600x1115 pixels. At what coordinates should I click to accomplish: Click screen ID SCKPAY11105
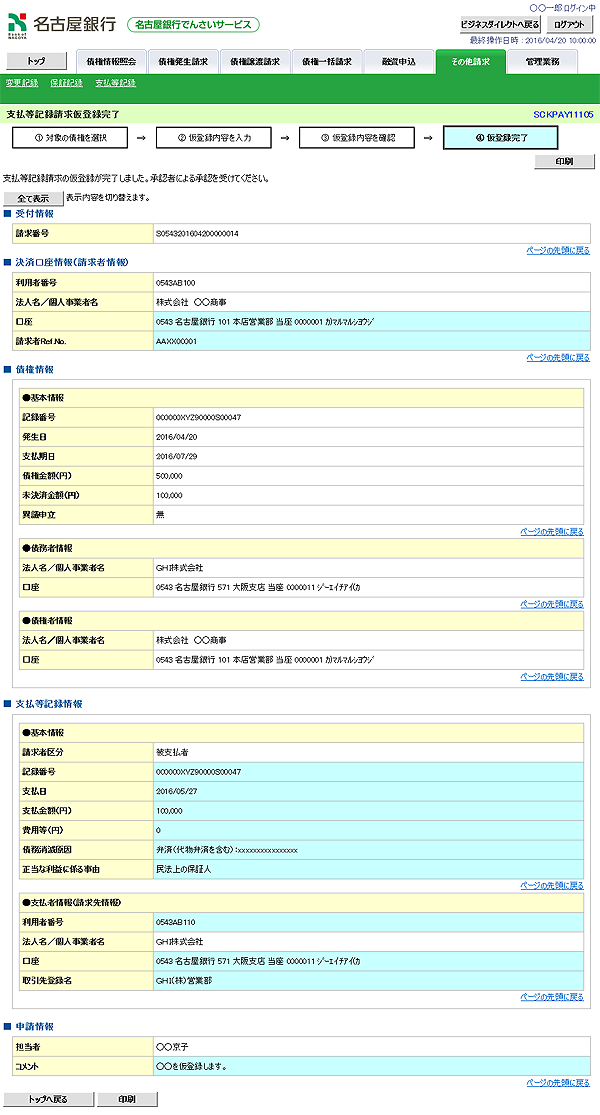click(x=563, y=114)
